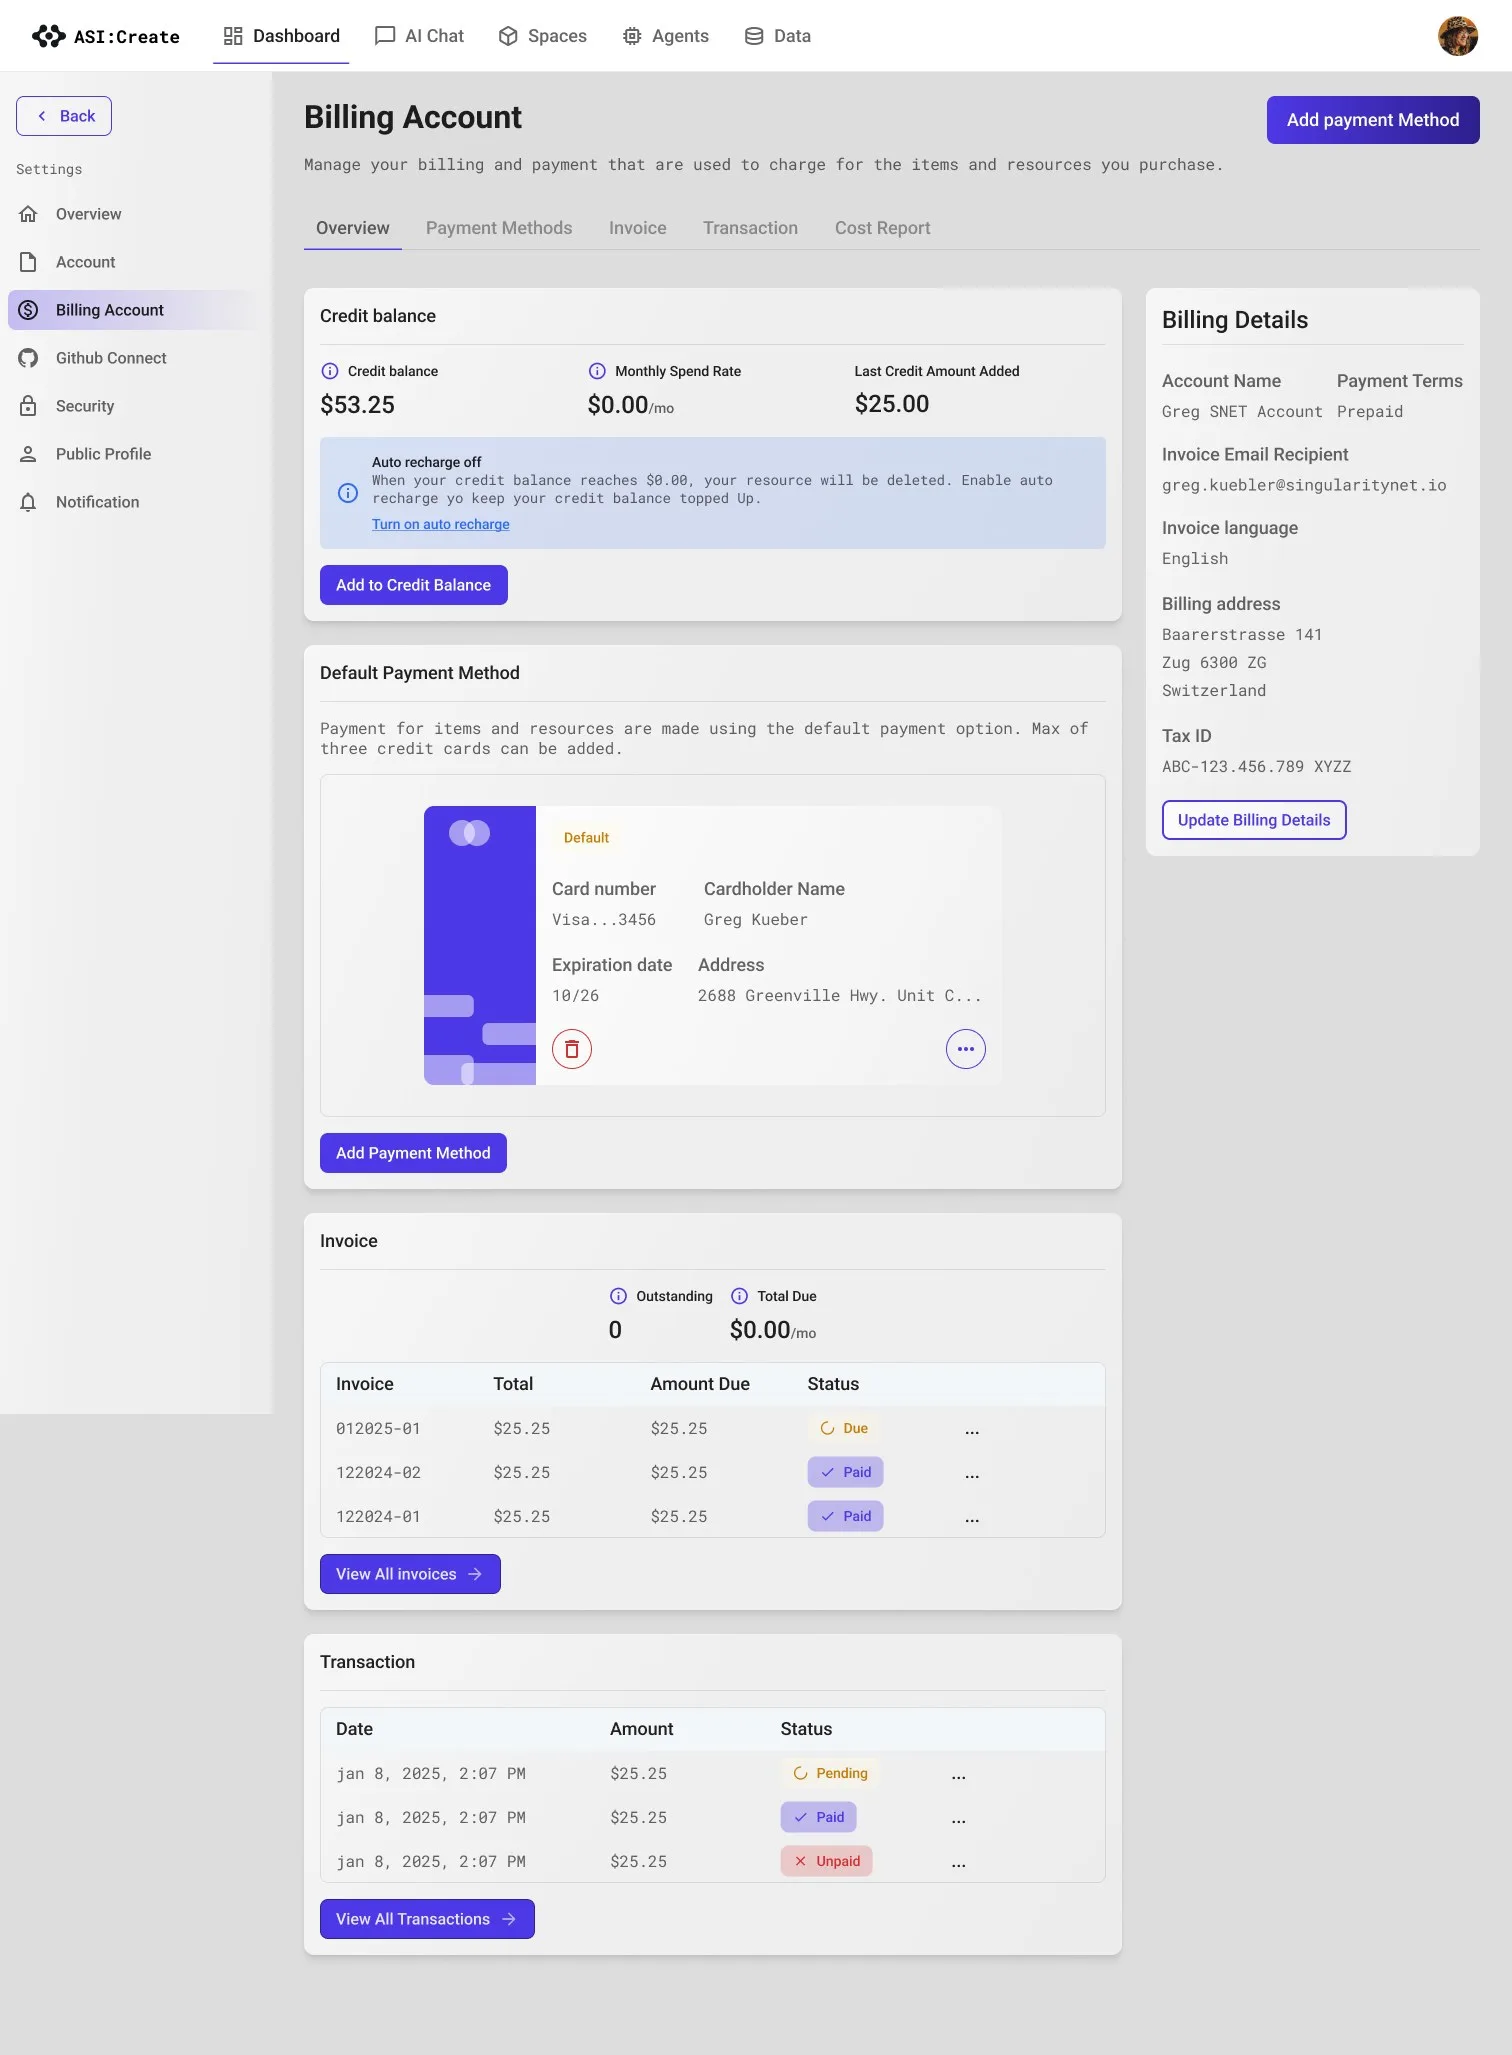Select Overview home icon in sidebar
This screenshot has width=1512, height=2055.
coord(28,214)
